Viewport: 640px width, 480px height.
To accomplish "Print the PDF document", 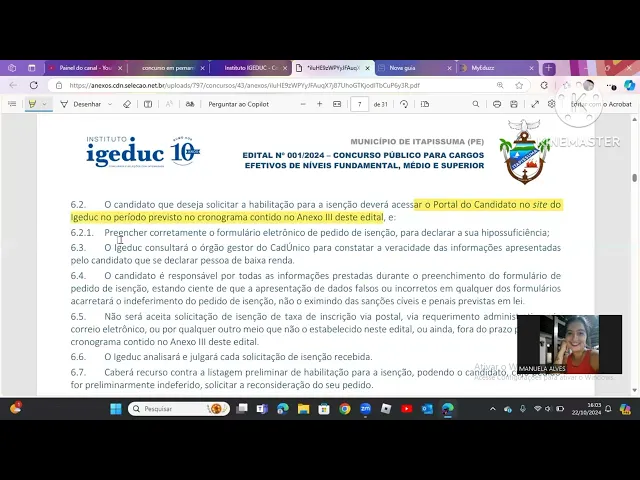I will (497, 104).
